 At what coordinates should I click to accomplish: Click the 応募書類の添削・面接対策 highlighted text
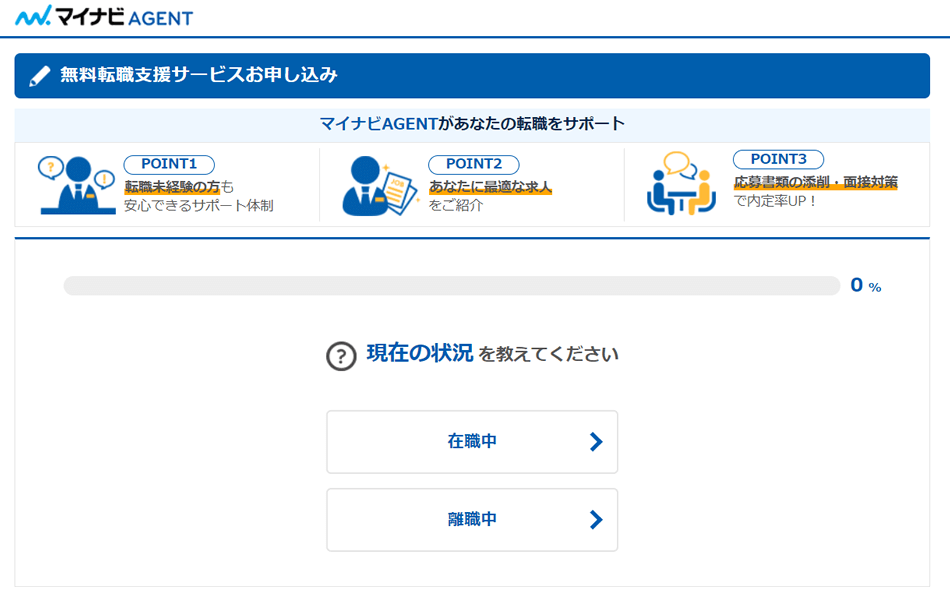point(815,182)
